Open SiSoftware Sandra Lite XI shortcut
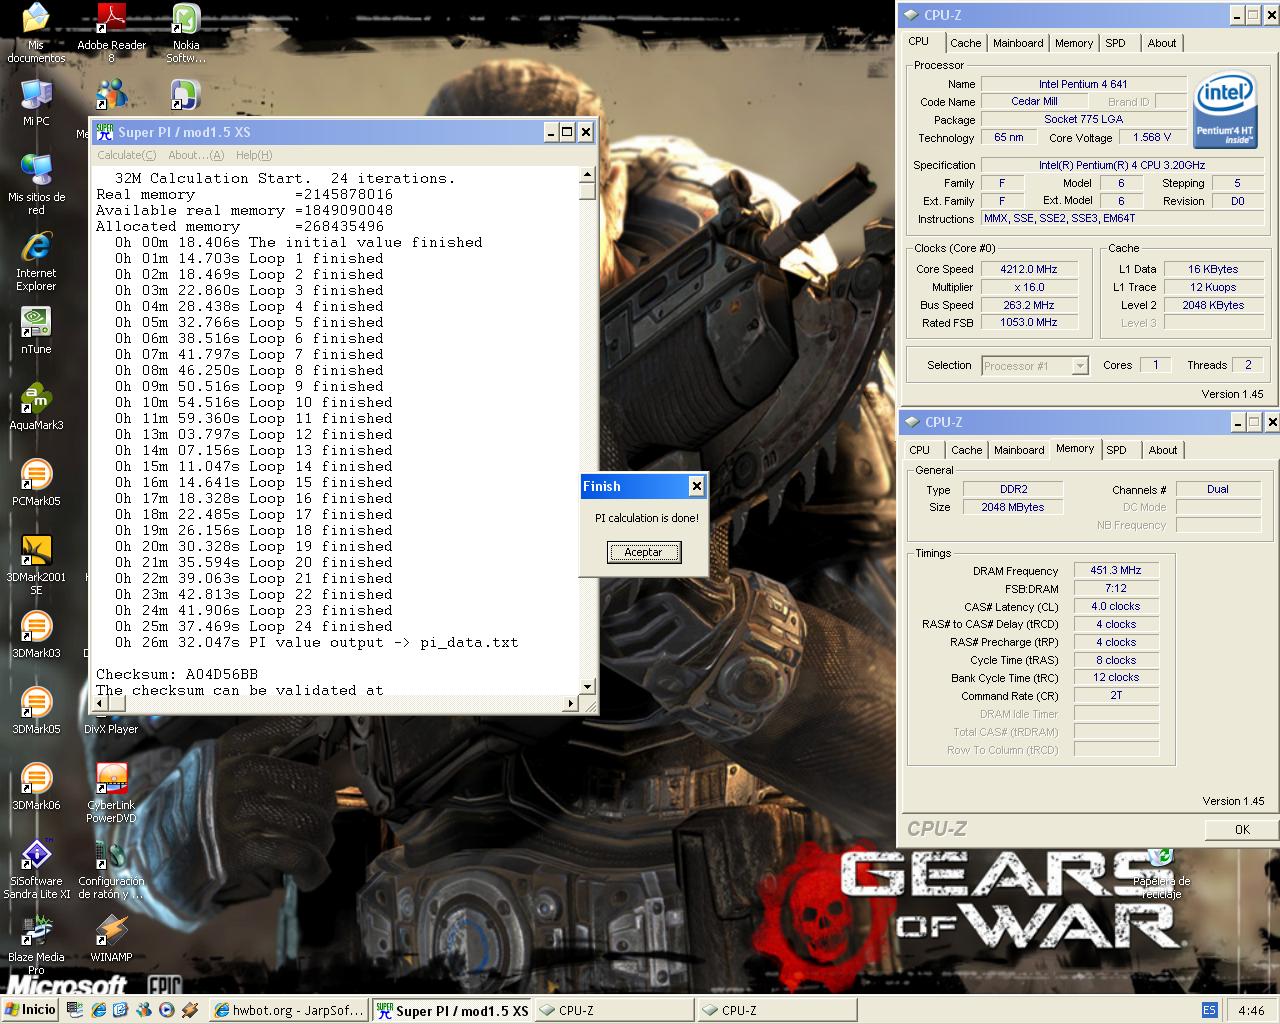 (x=36, y=869)
